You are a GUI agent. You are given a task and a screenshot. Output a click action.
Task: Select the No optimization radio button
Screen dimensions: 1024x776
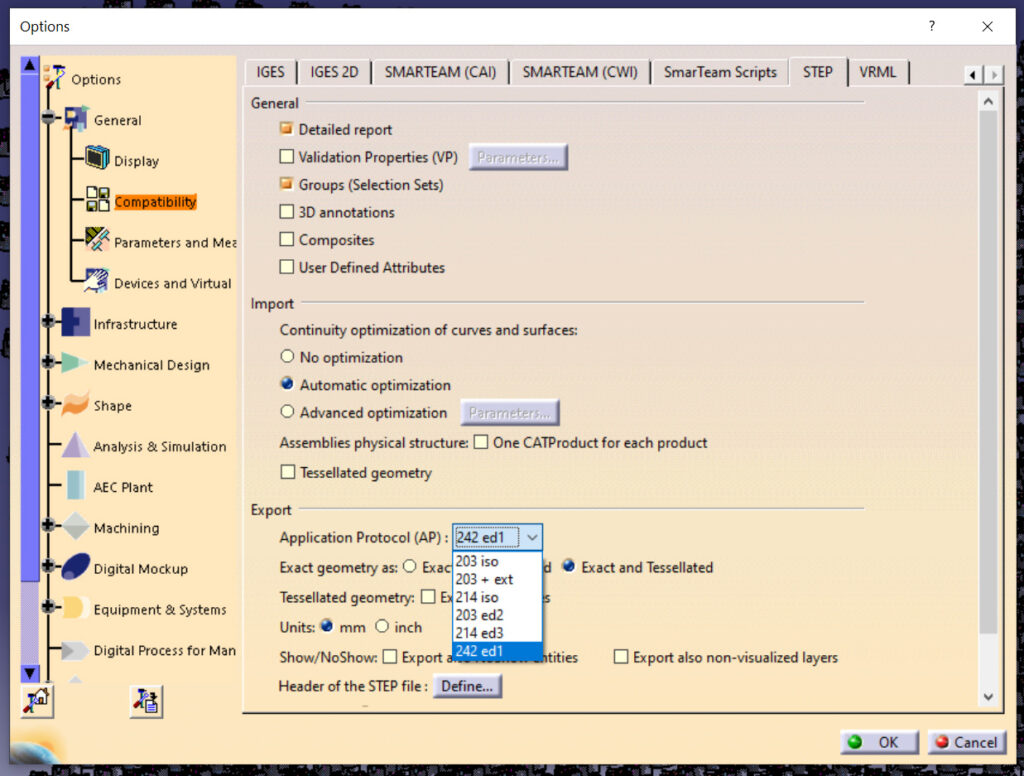(286, 357)
